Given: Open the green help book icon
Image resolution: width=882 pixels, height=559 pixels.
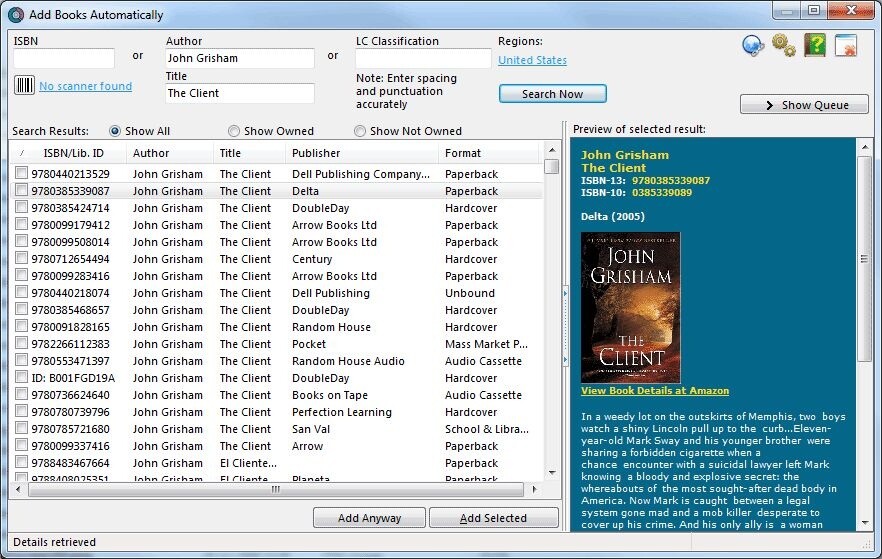Looking at the screenshot, I should pyautogui.click(x=814, y=45).
